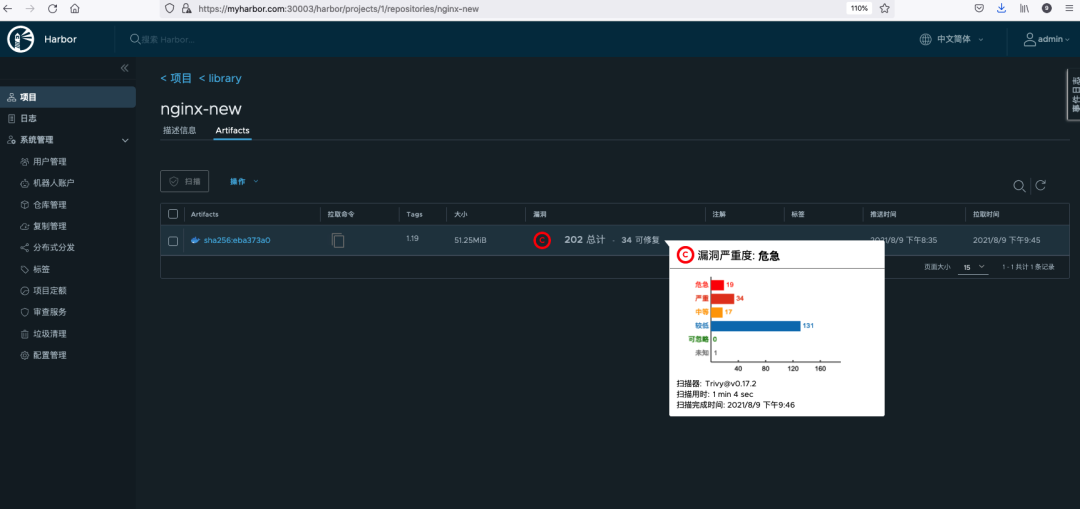
Task: Change page size dropdown showing 15
Action: (974, 267)
